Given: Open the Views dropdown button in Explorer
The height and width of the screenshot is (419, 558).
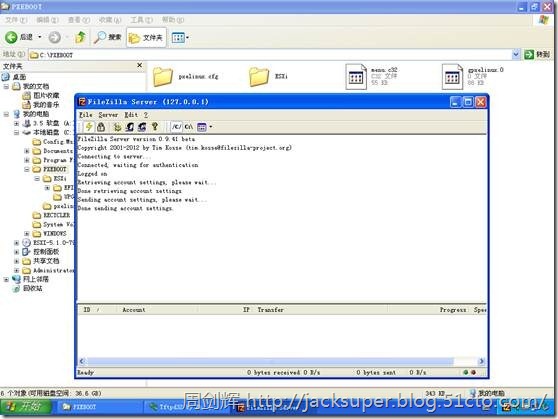Looking at the screenshot, I should click(x=180, y=37).
